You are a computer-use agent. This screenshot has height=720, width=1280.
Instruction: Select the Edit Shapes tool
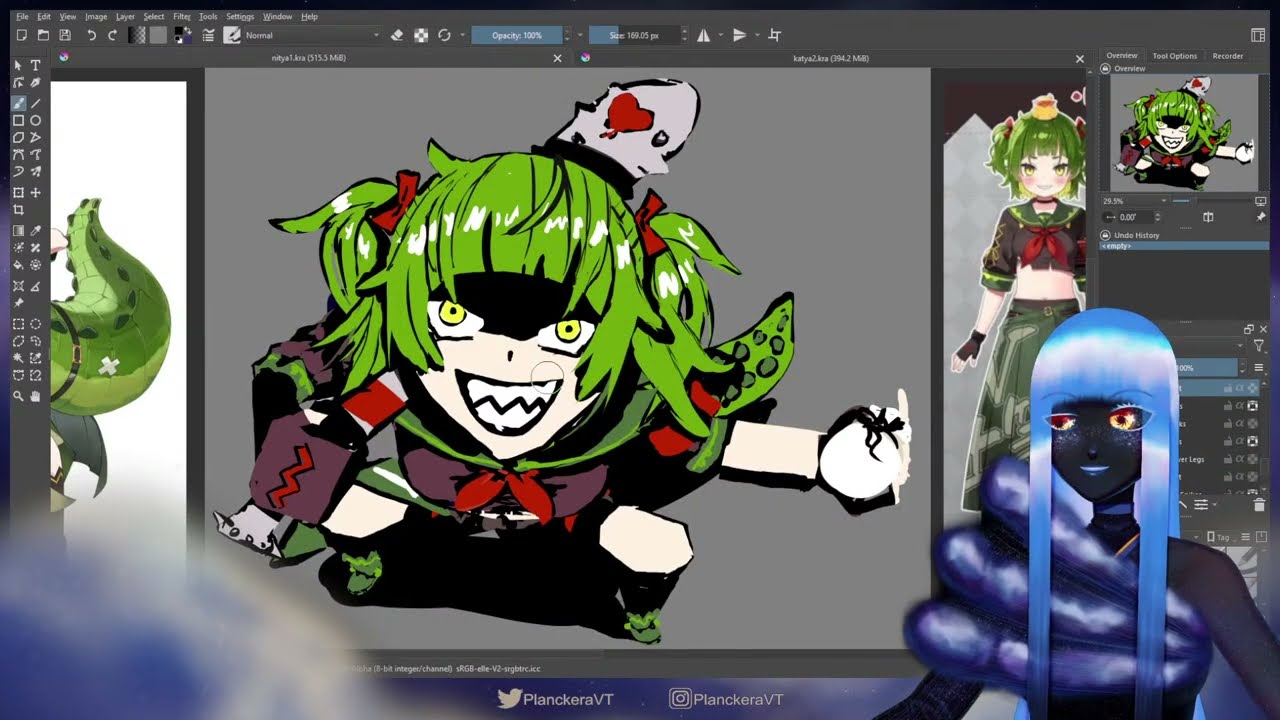(x=18, y=83)
